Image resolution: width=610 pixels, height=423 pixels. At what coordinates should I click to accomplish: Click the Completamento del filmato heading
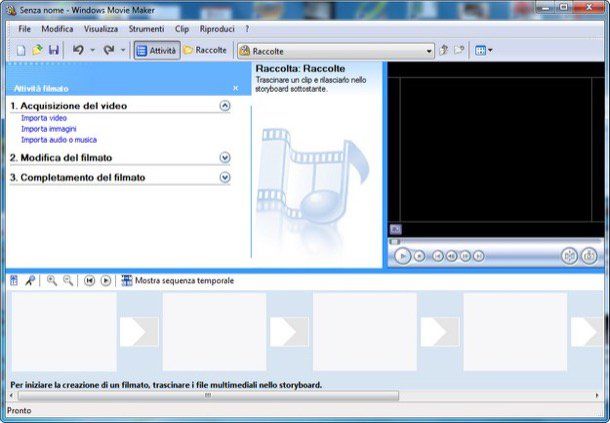pos(77,177)
